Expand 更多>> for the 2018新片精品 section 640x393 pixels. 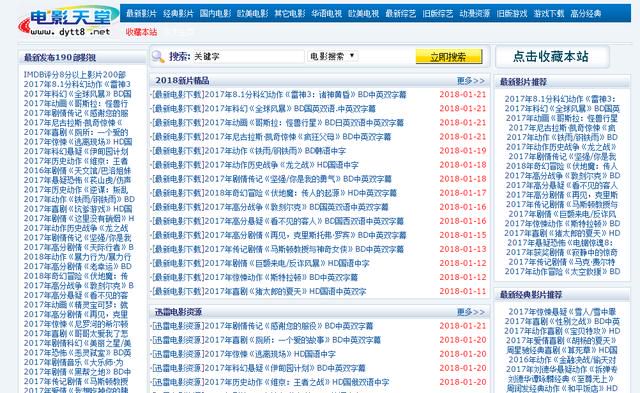tap(471, 80)
